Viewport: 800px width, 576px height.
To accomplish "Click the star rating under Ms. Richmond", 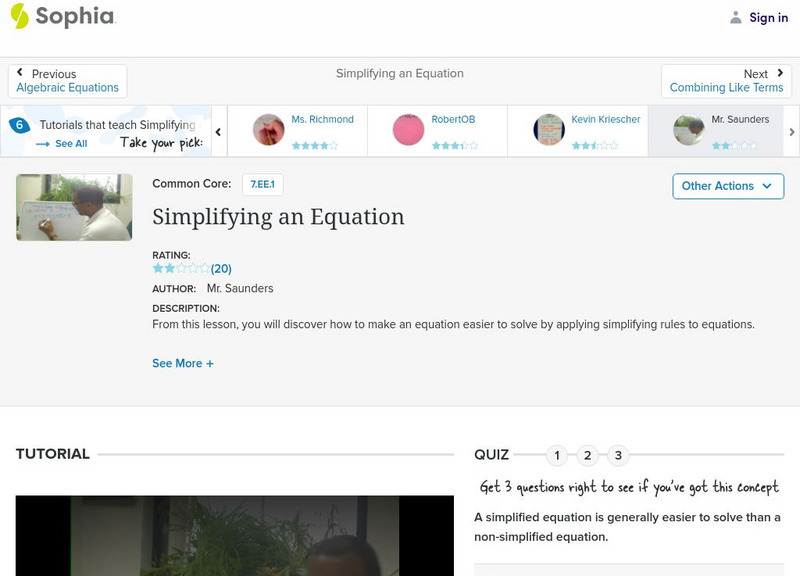I will coord(313,143).
